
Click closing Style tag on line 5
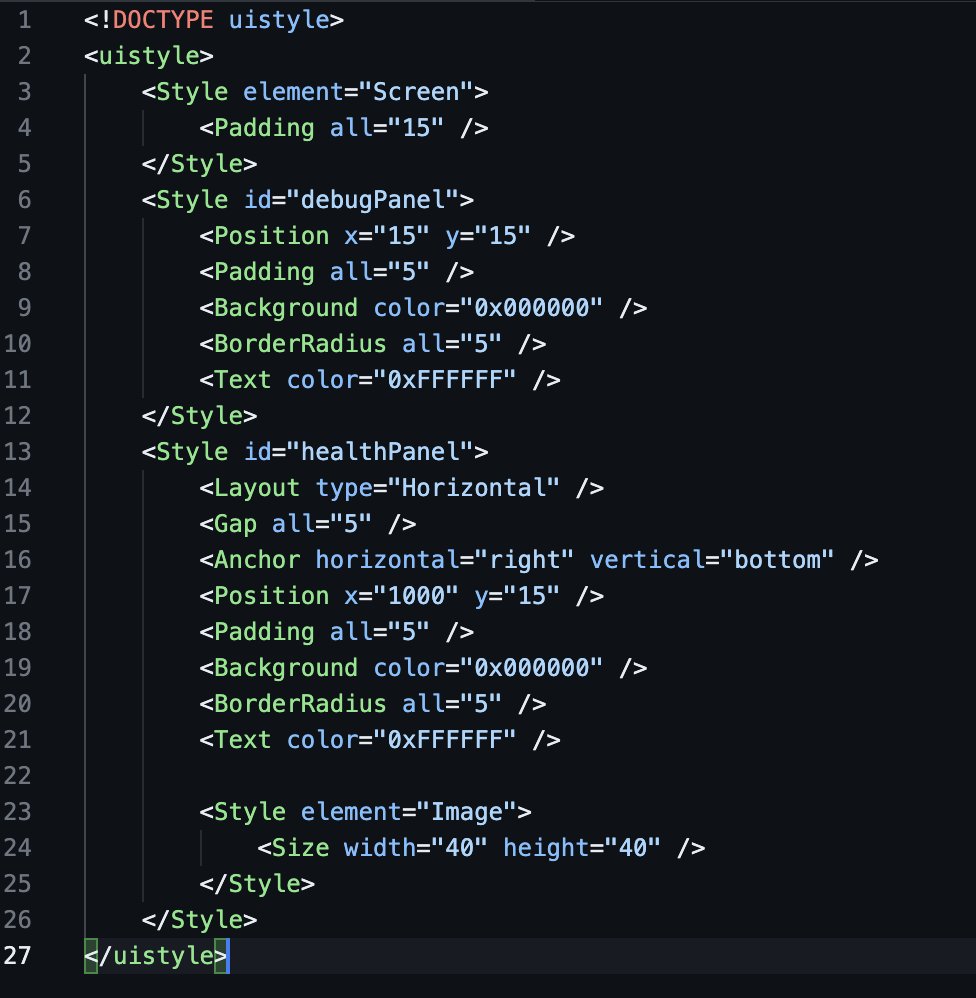(x=199, y=164)
